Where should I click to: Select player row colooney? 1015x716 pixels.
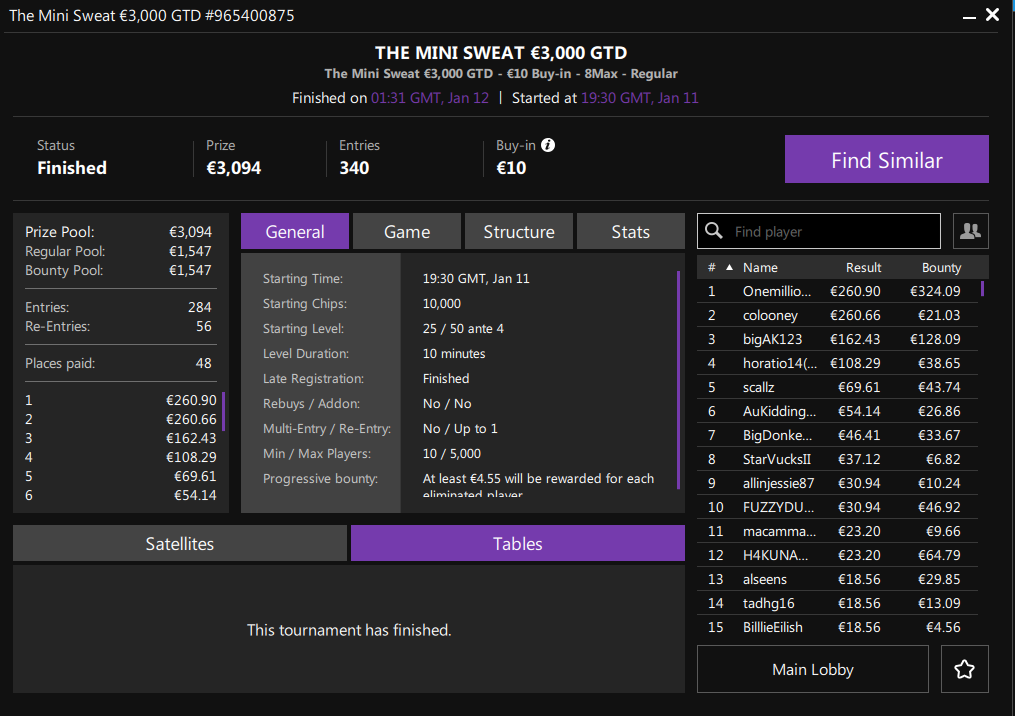(x=837, y=315)
